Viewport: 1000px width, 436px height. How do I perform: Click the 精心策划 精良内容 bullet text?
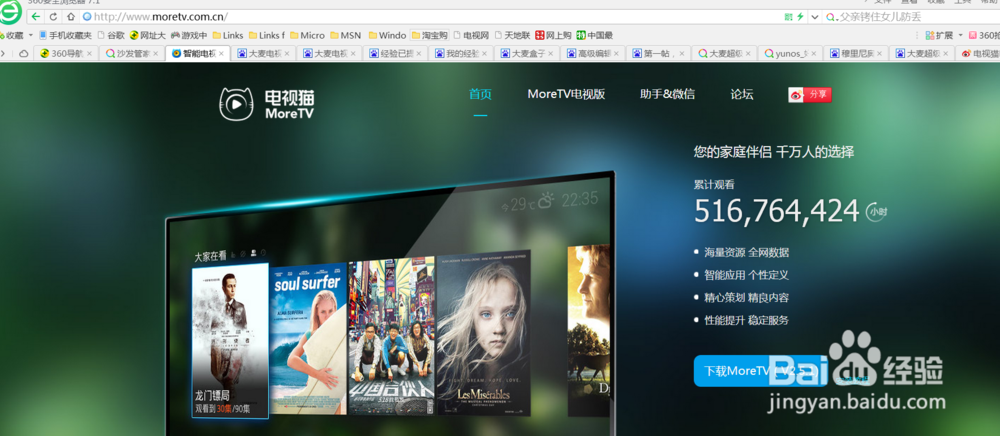click(x=746, y=298)
